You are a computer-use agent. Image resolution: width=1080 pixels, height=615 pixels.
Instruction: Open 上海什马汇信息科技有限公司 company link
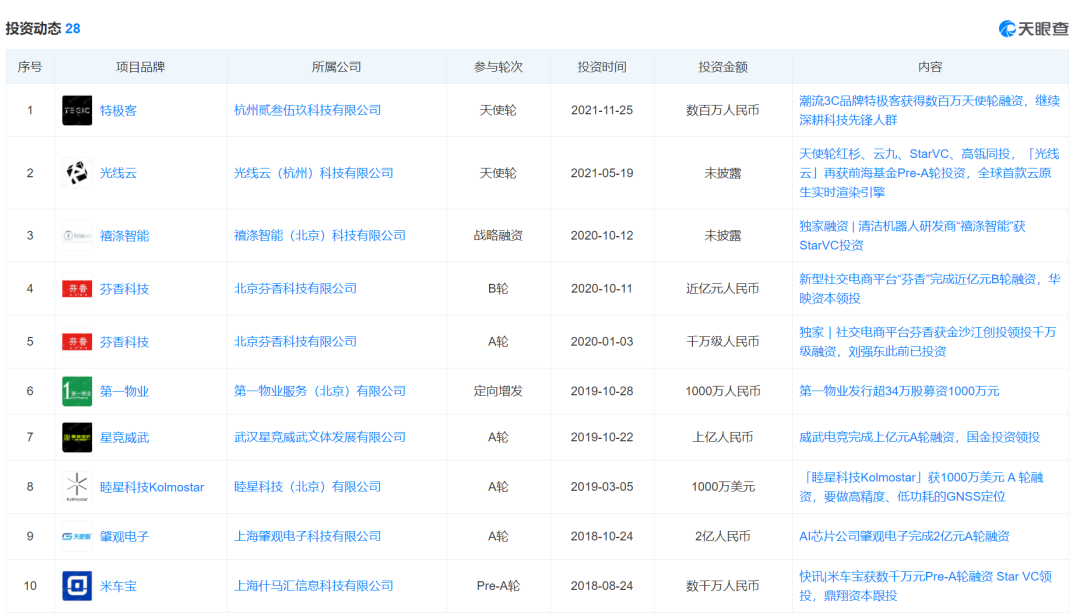[x=313, y=586]
